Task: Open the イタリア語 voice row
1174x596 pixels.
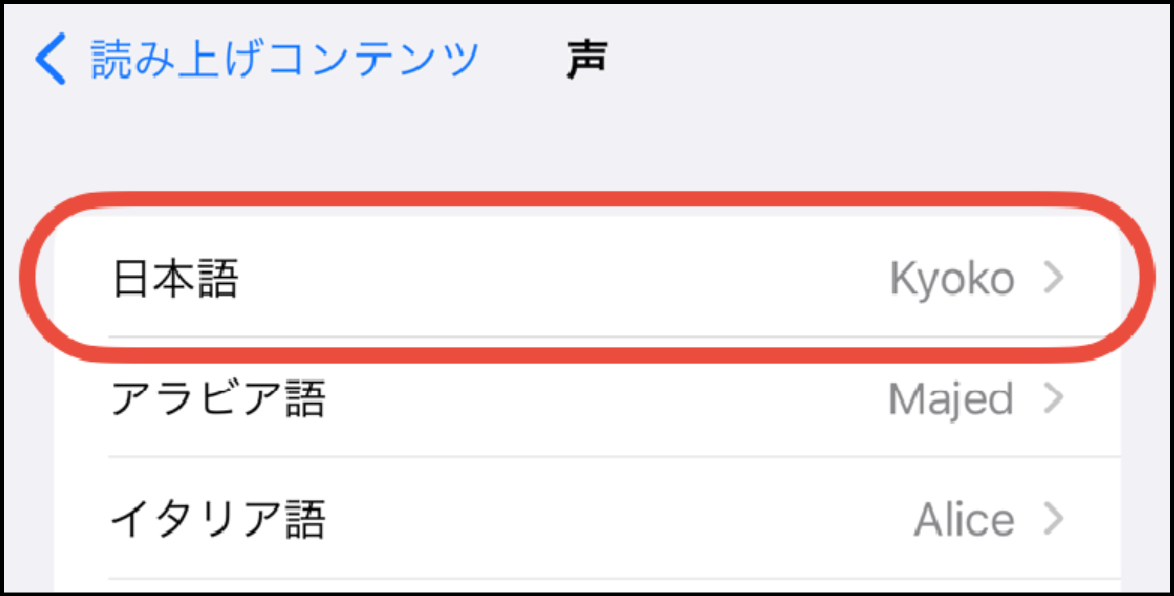Action: point(217,520)
